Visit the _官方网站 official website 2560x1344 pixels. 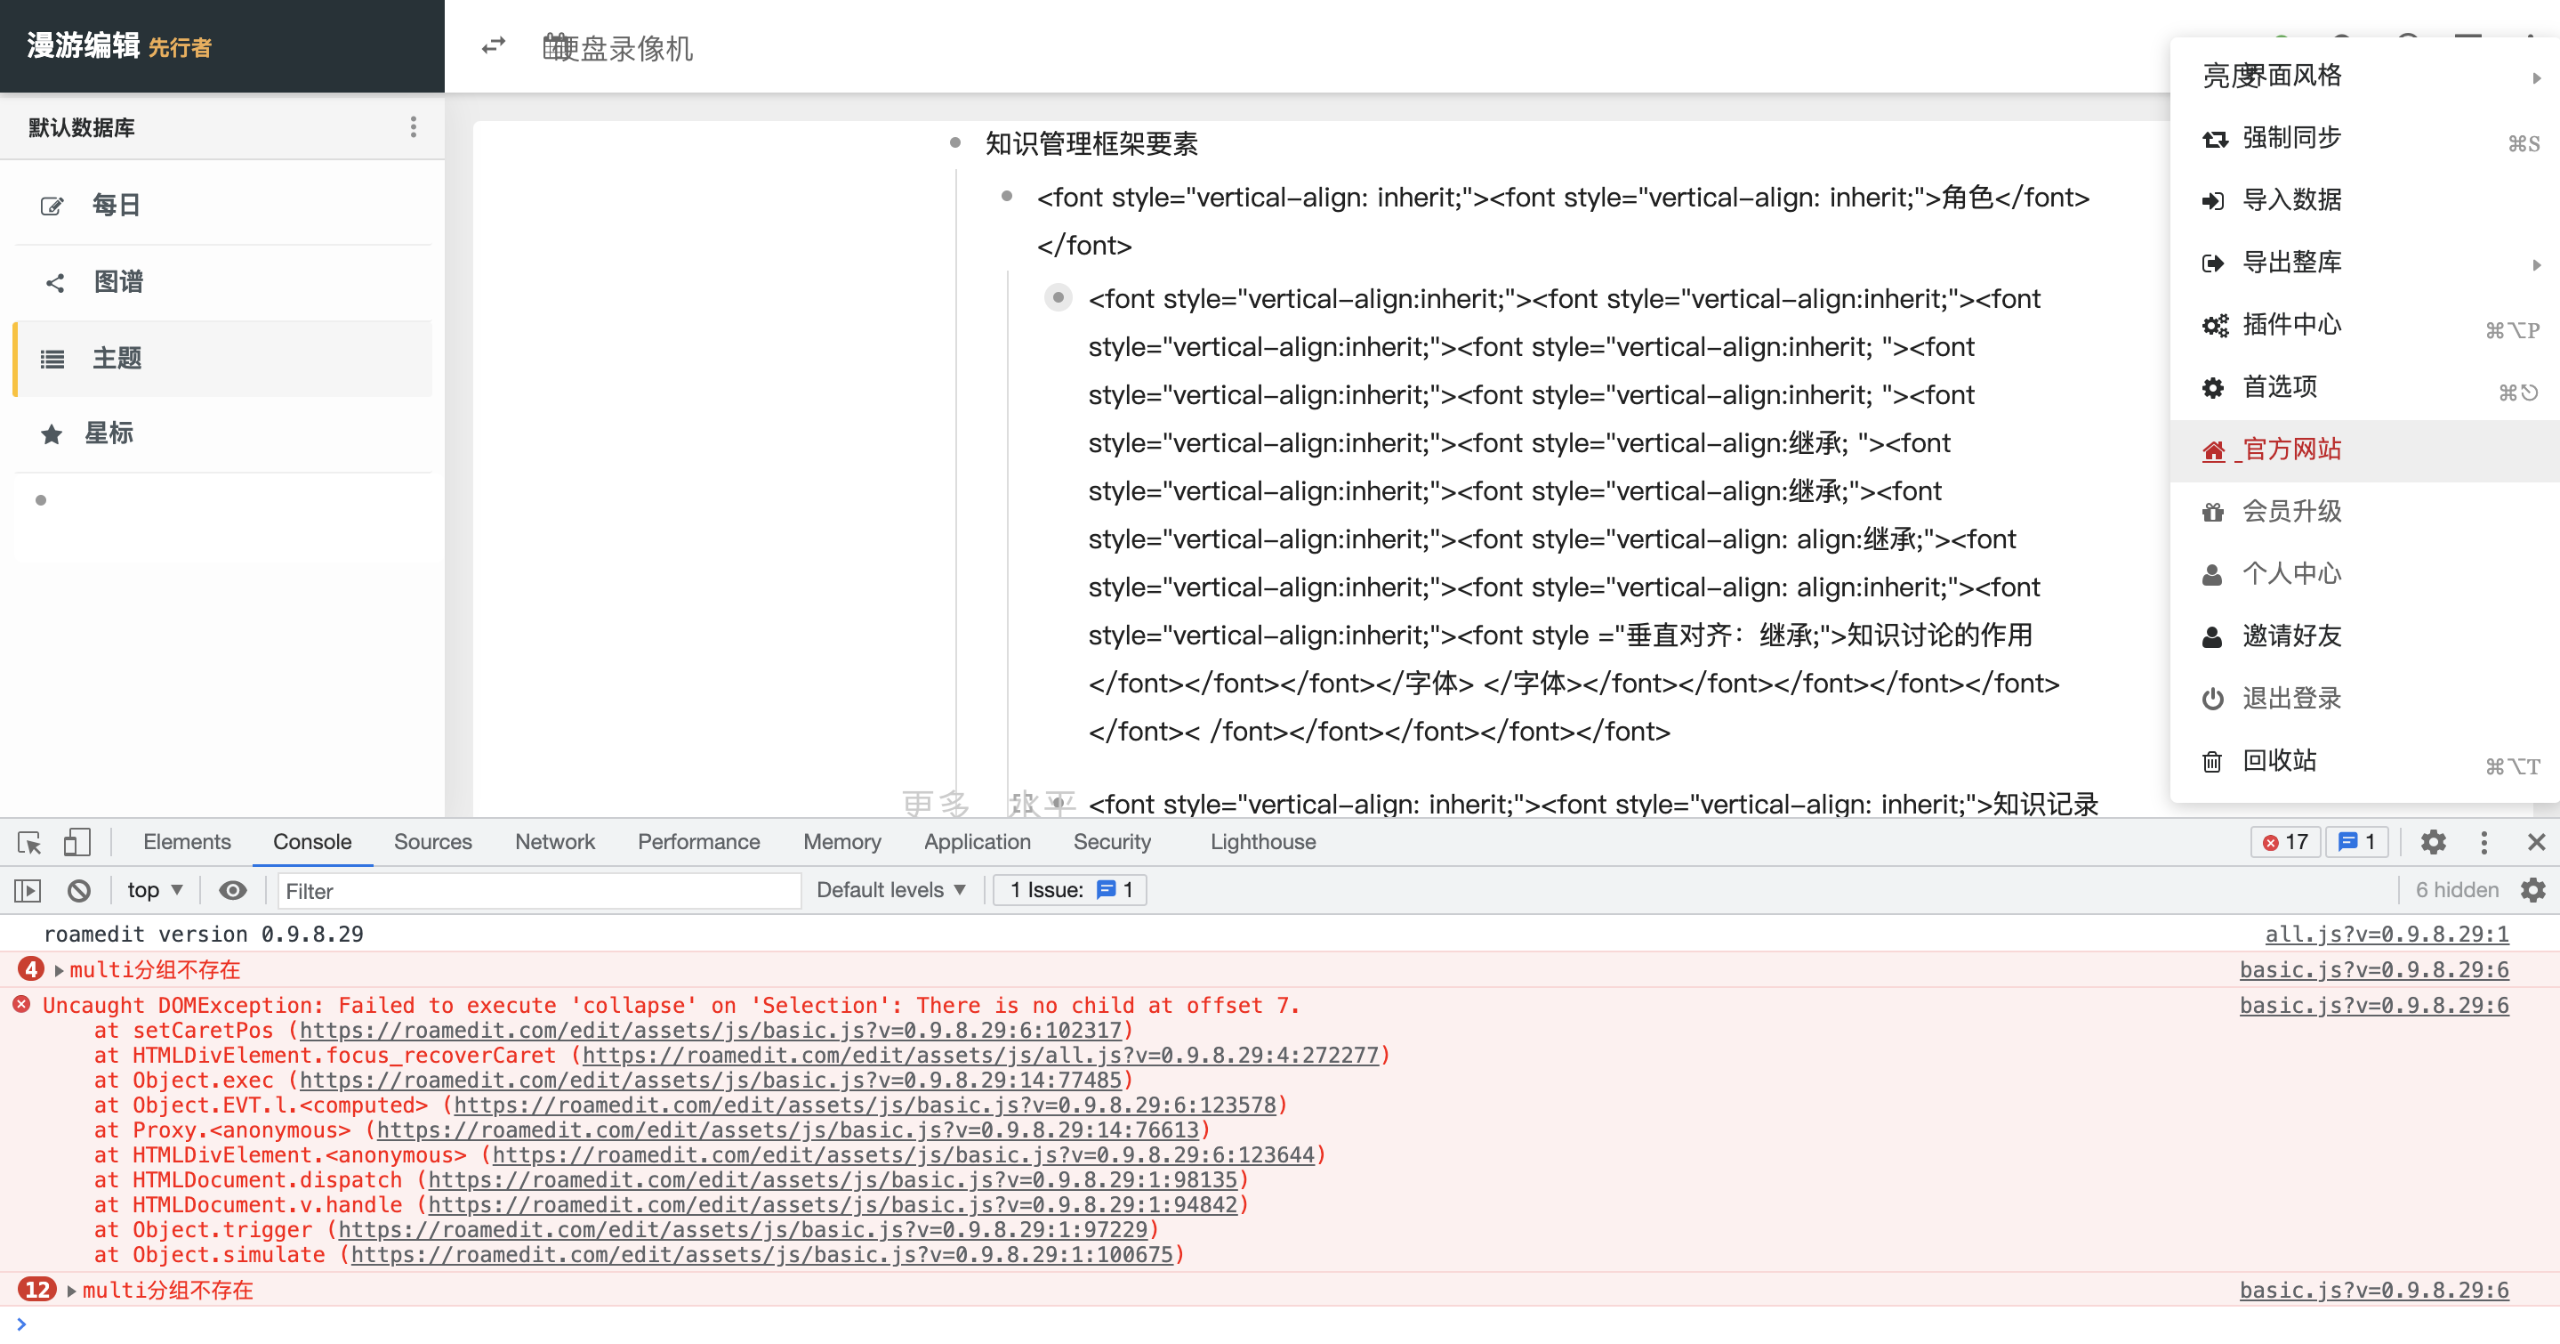coord(2288,449)
